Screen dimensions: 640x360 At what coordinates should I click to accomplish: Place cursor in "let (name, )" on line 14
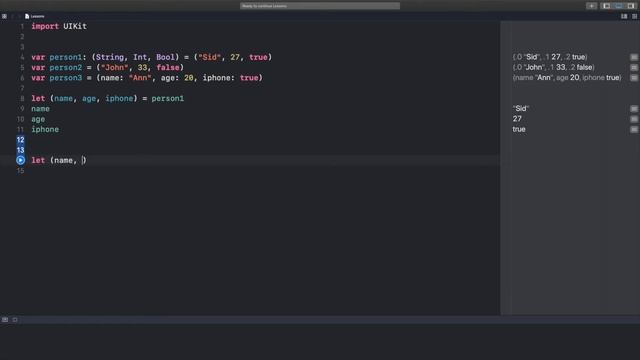click(59, 160)
